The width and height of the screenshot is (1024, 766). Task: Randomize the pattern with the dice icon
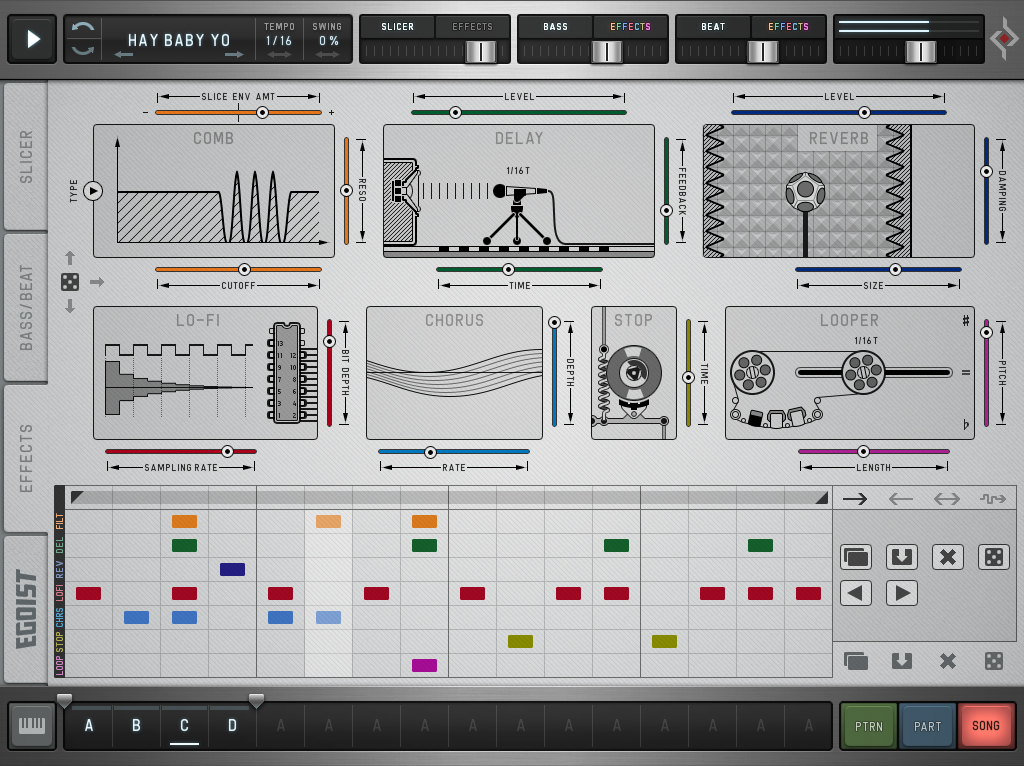pos(993,557)
